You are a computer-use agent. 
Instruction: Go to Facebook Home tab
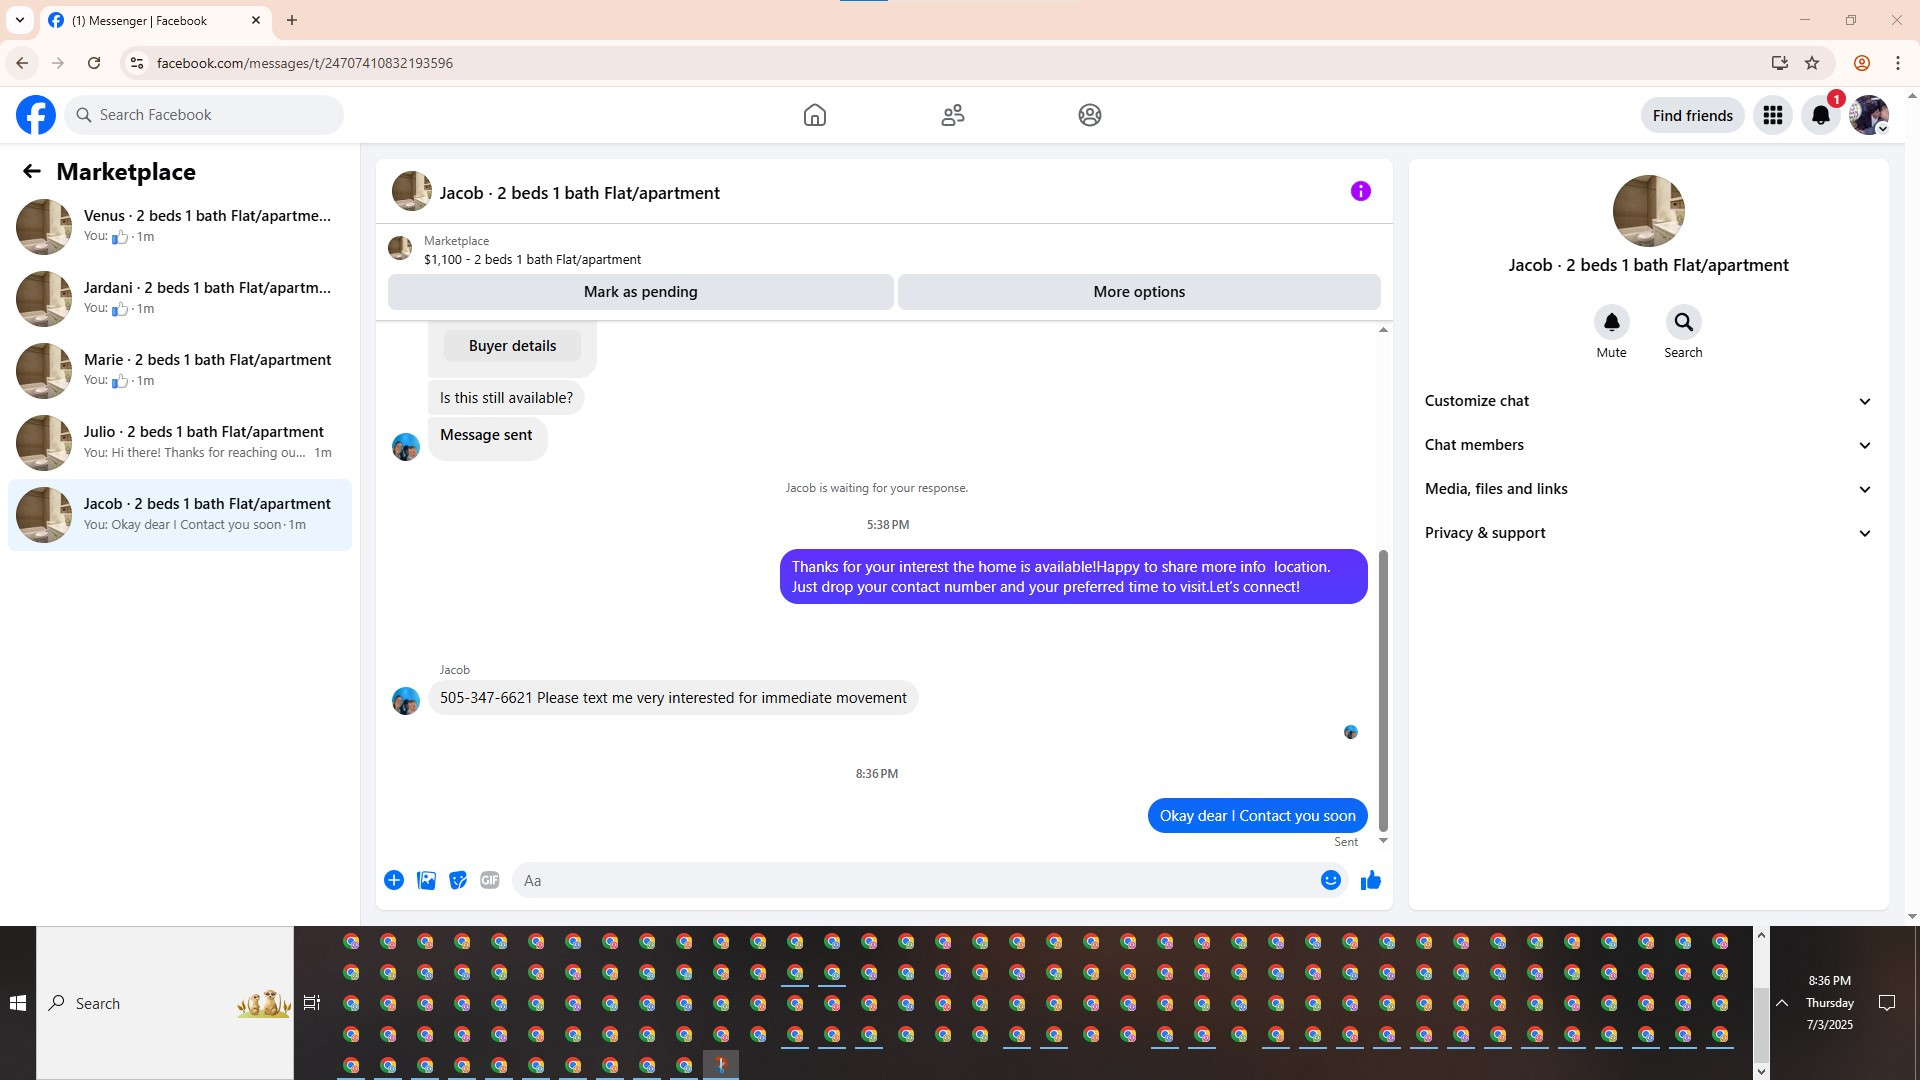[814, 116]
